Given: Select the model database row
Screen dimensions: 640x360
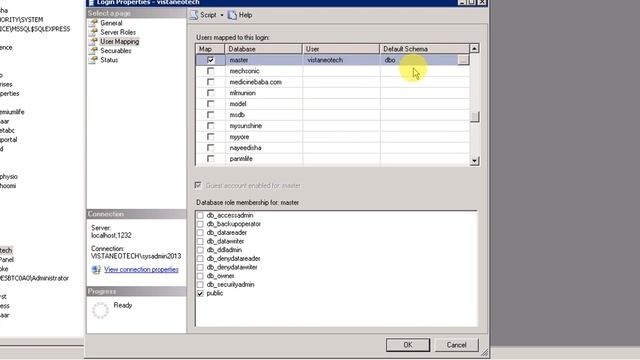Looking at the screenshot, I should (x=333, y=104).
